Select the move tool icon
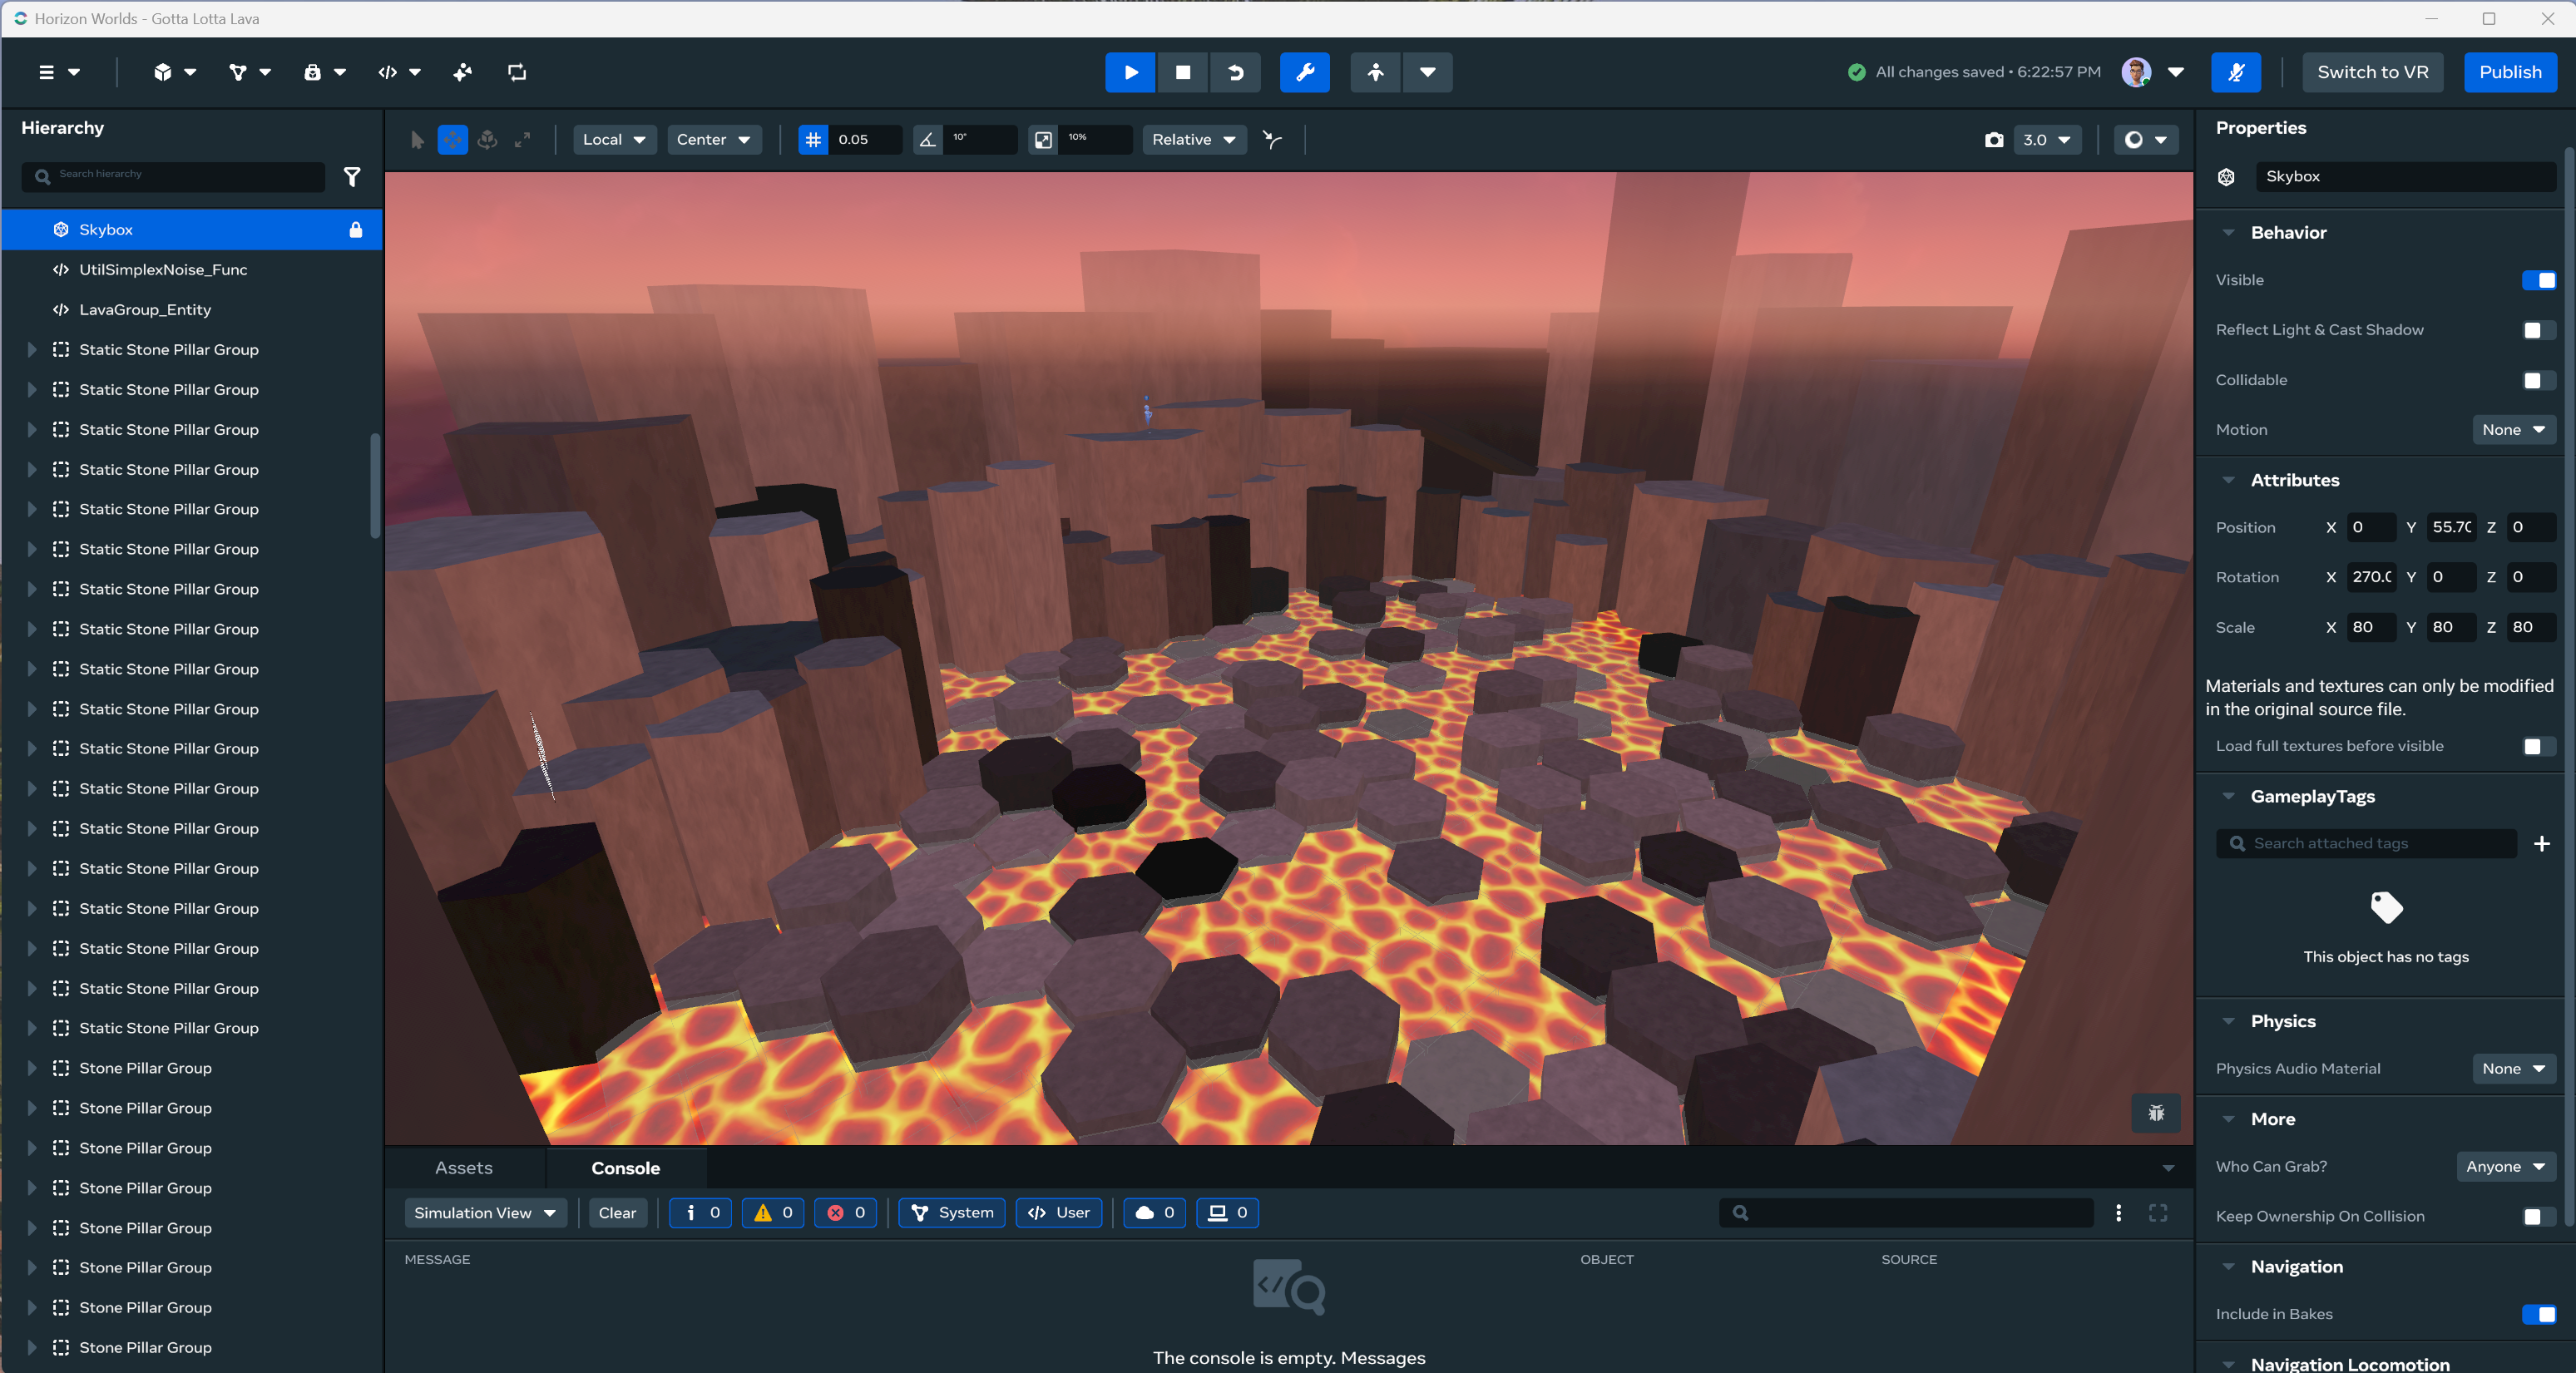The height and width of the screenshot is (1373, 2576). [452, 140]
